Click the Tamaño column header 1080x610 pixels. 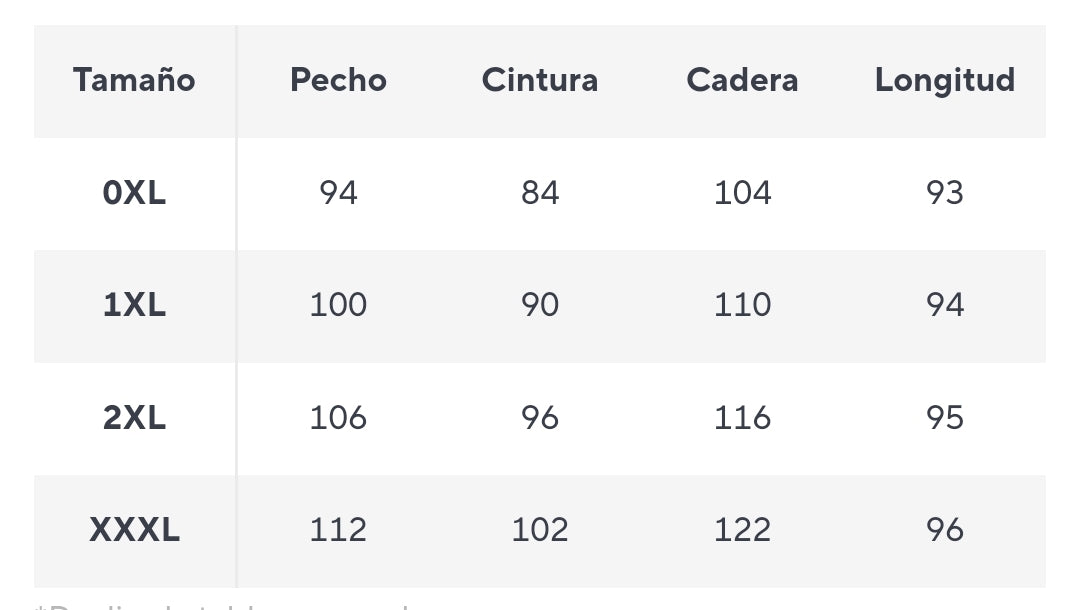134,80
